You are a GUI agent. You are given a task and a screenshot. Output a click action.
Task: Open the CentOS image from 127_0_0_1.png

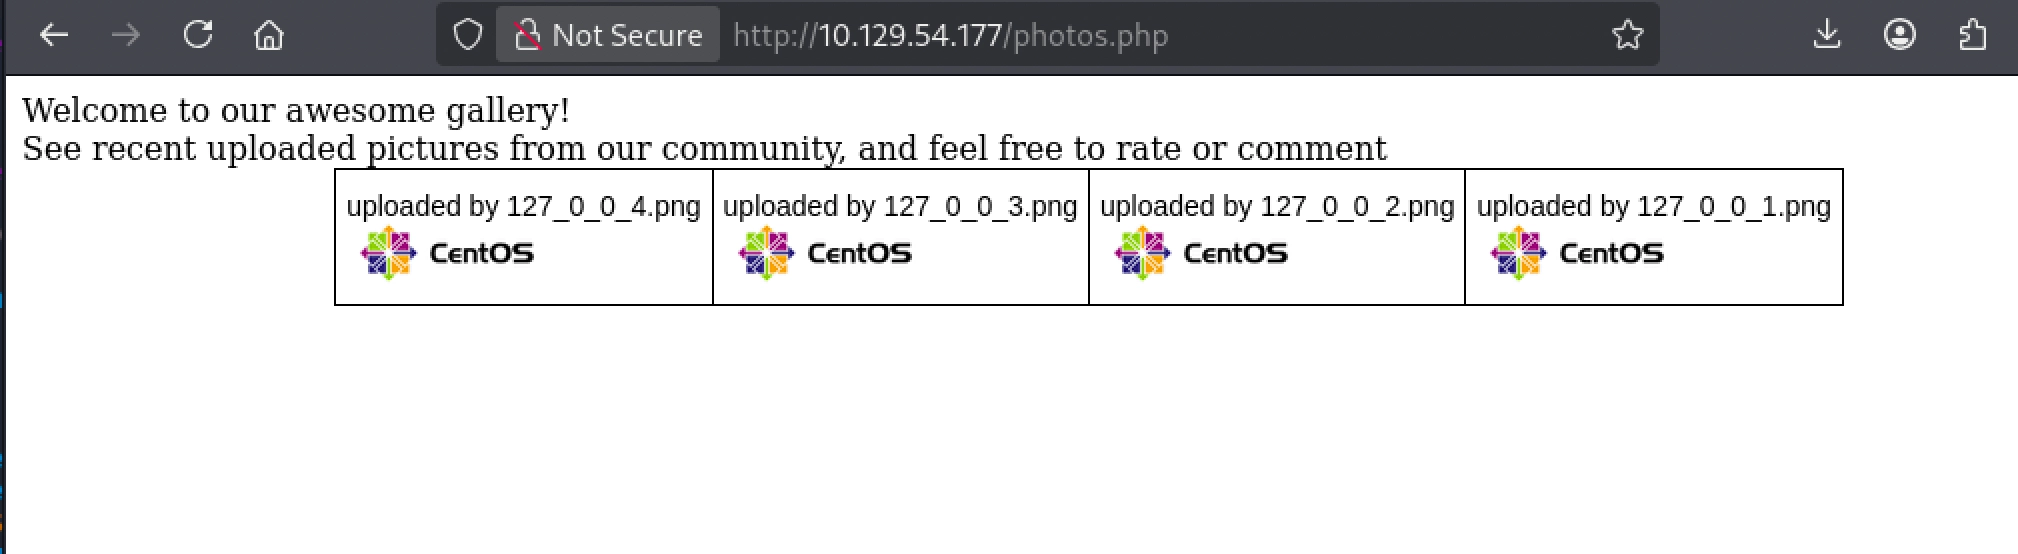coord(1577,253)
